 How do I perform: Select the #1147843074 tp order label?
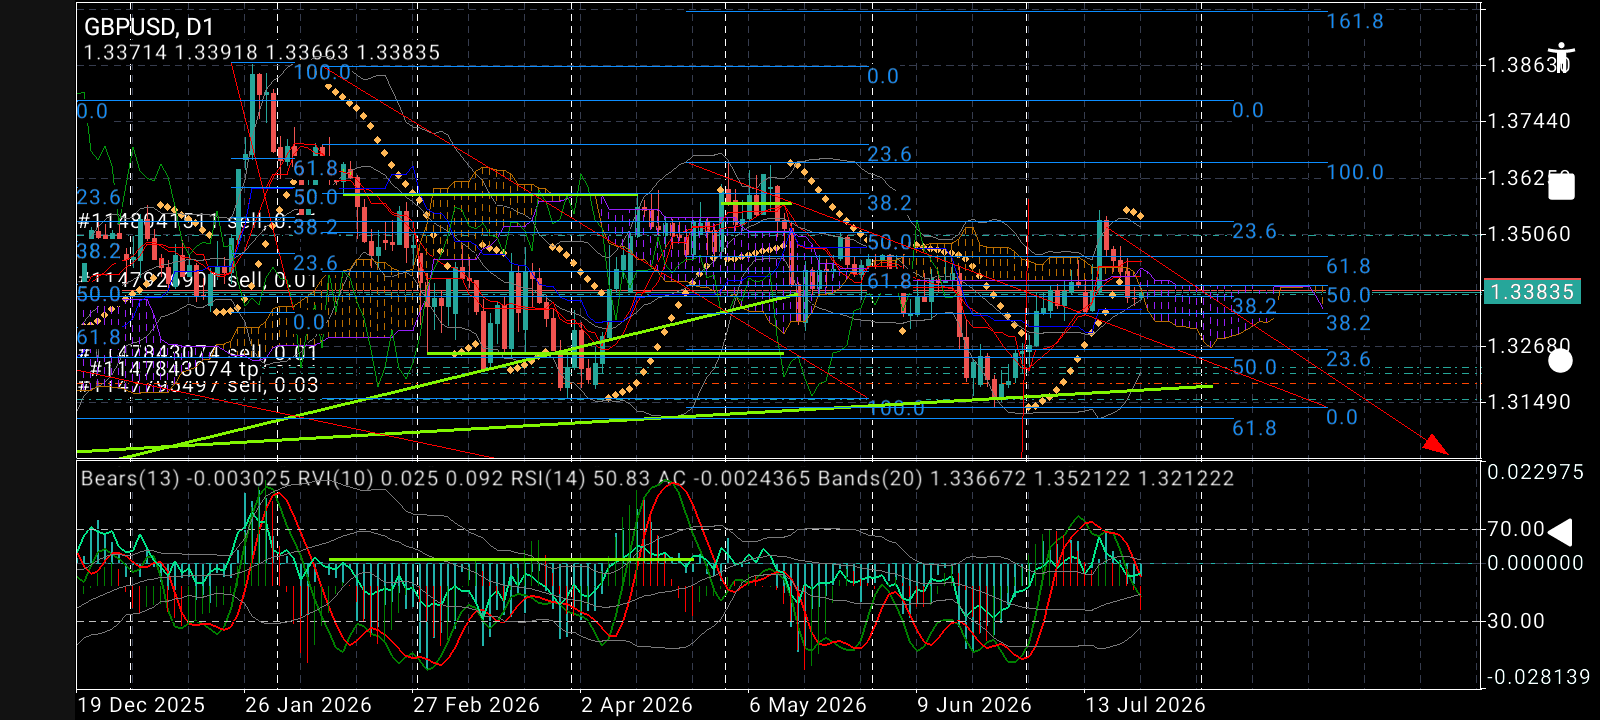174,369
